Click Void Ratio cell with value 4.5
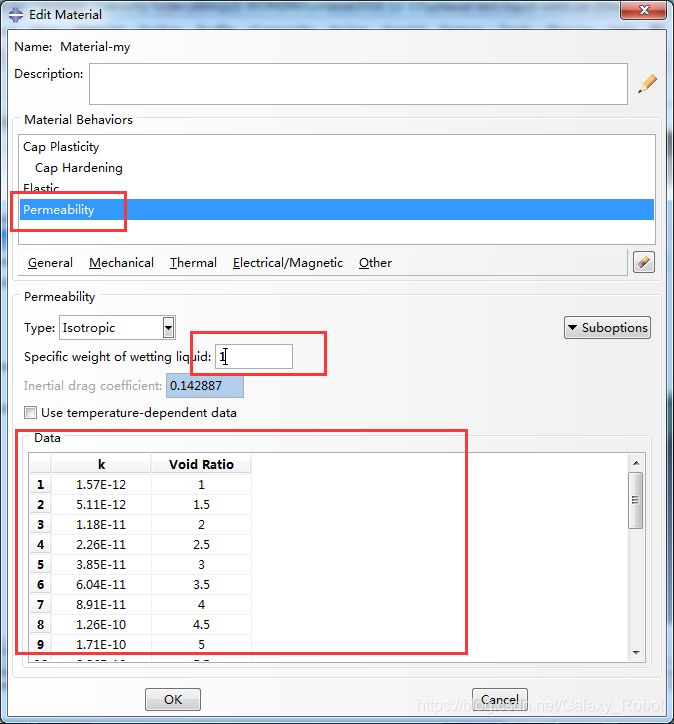Screen dimensions: 674x724 (x=201, y=624)
